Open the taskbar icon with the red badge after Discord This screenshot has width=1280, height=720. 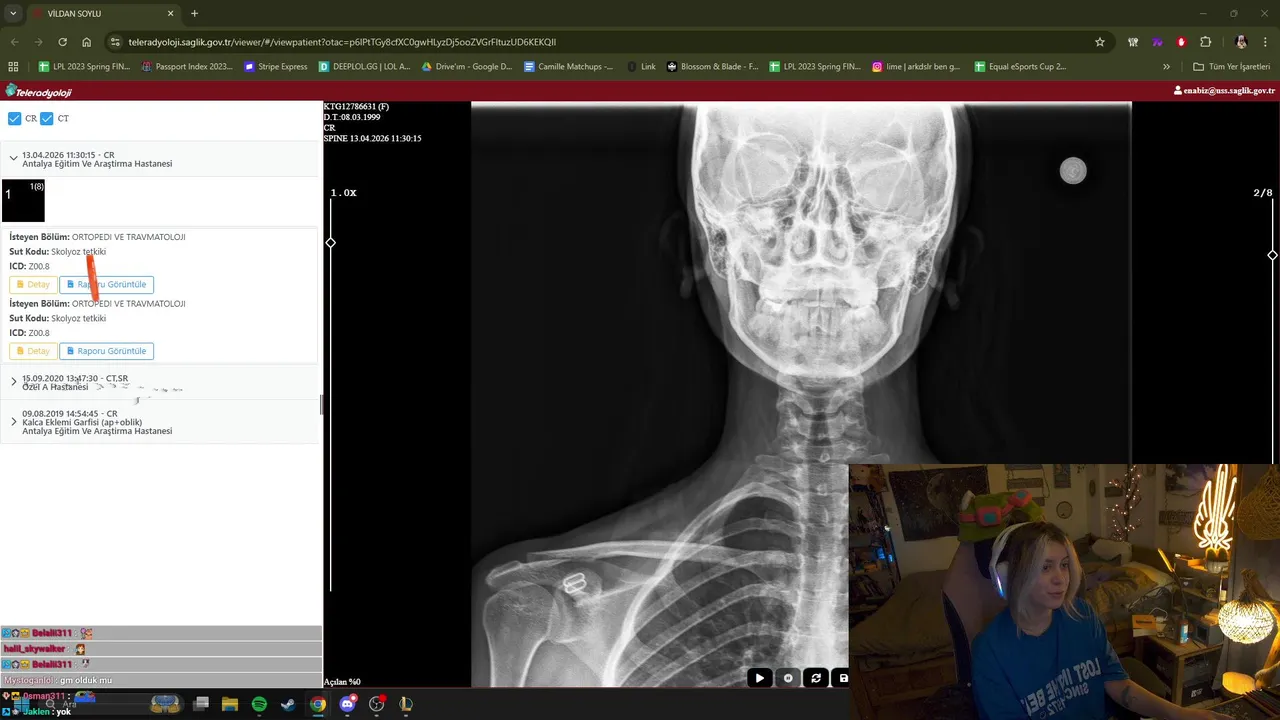(x=376, y=704)
